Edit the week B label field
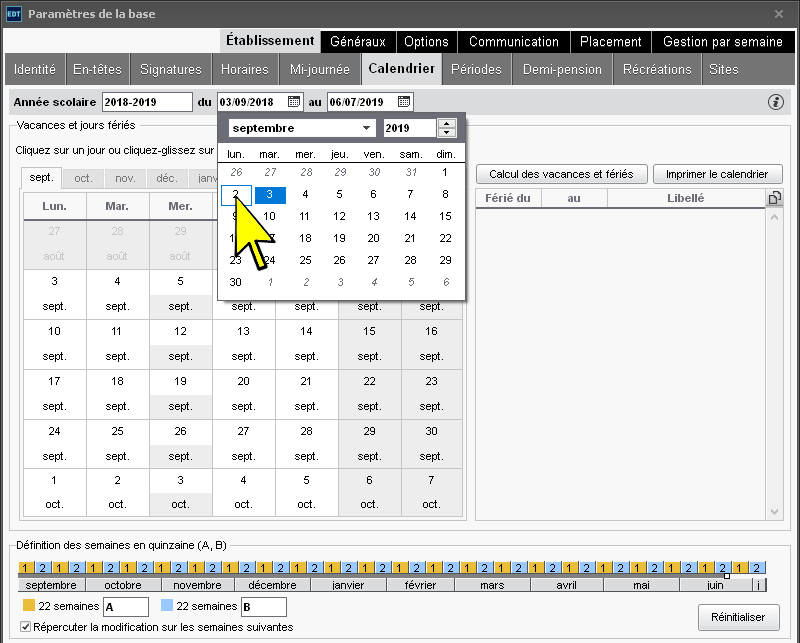Image resolution: width=800 pixels, height=643 pixels. [x=264, y=607]
